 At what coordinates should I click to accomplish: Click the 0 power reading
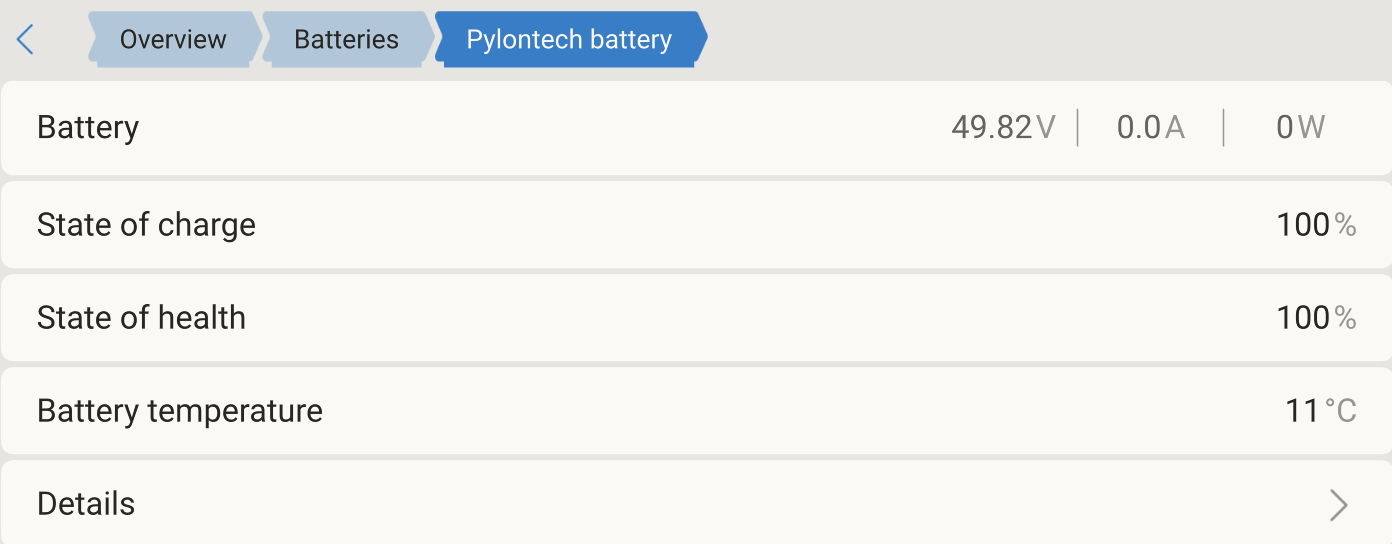tap(1285, 128)
